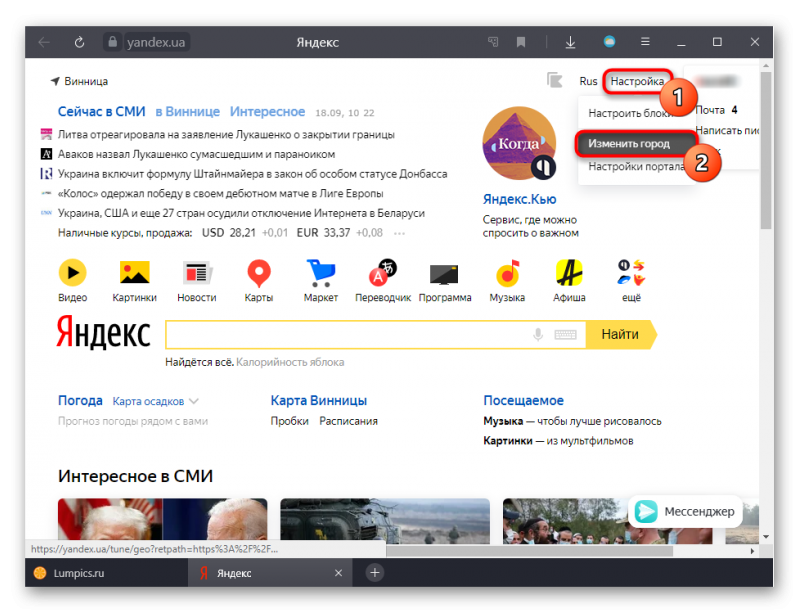800x613 pixels.
Task: Click the blue round profile icon in the toolbar
Action: point(609,41)
